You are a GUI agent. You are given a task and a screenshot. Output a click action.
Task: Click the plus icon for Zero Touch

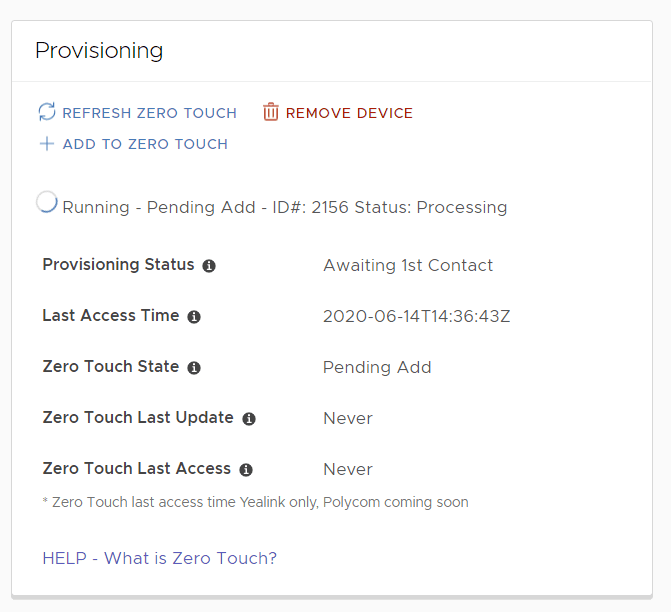point(47,144)
